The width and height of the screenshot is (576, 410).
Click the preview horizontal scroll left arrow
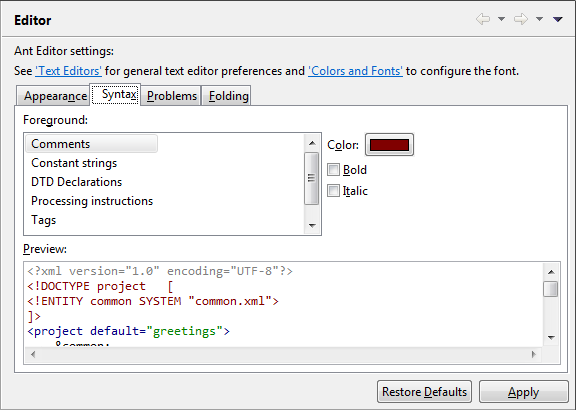tap(33, 355)
